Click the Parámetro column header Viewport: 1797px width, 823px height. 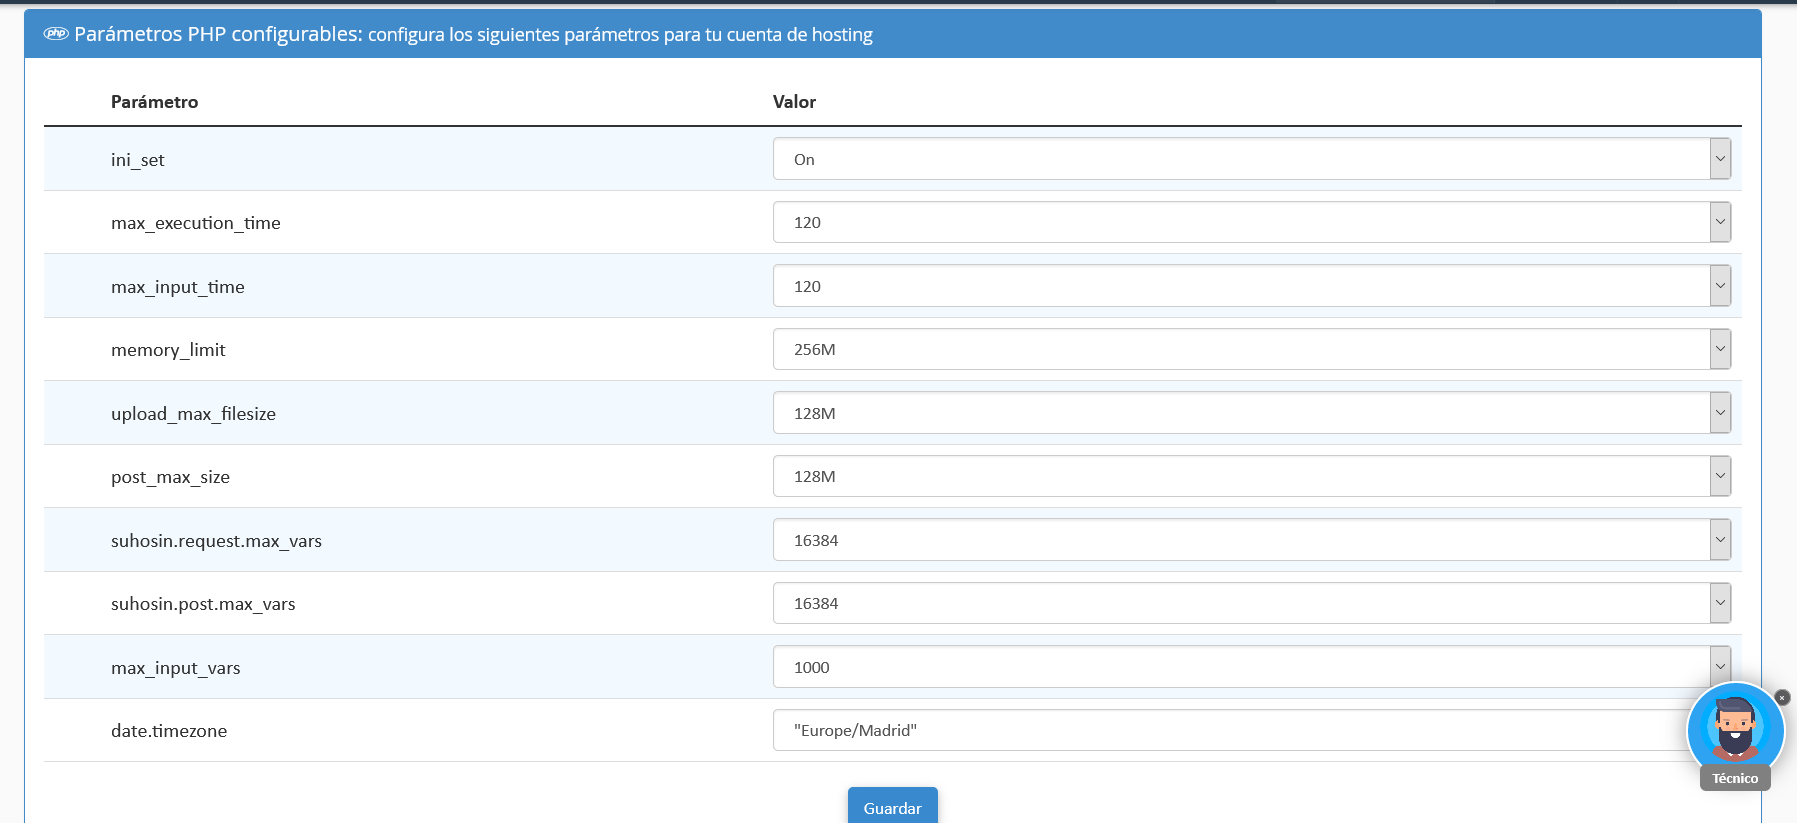click(154, 102)
